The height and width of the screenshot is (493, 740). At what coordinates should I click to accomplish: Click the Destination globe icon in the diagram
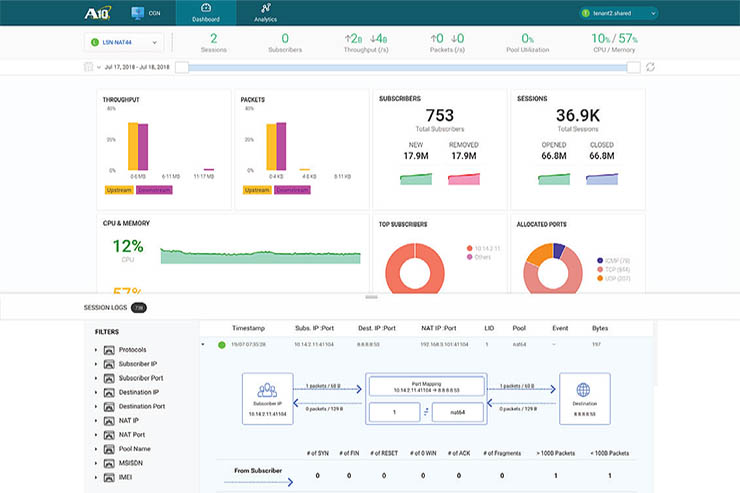(584, 391)
